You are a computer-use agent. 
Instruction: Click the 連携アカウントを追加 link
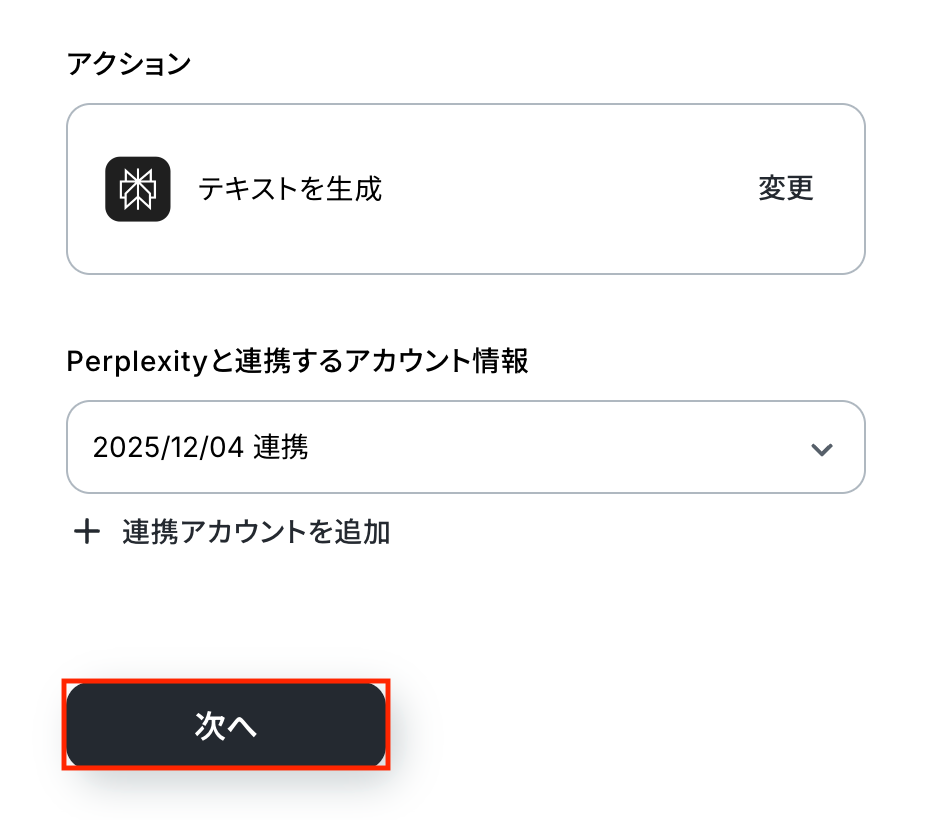[x=256, y=532]
